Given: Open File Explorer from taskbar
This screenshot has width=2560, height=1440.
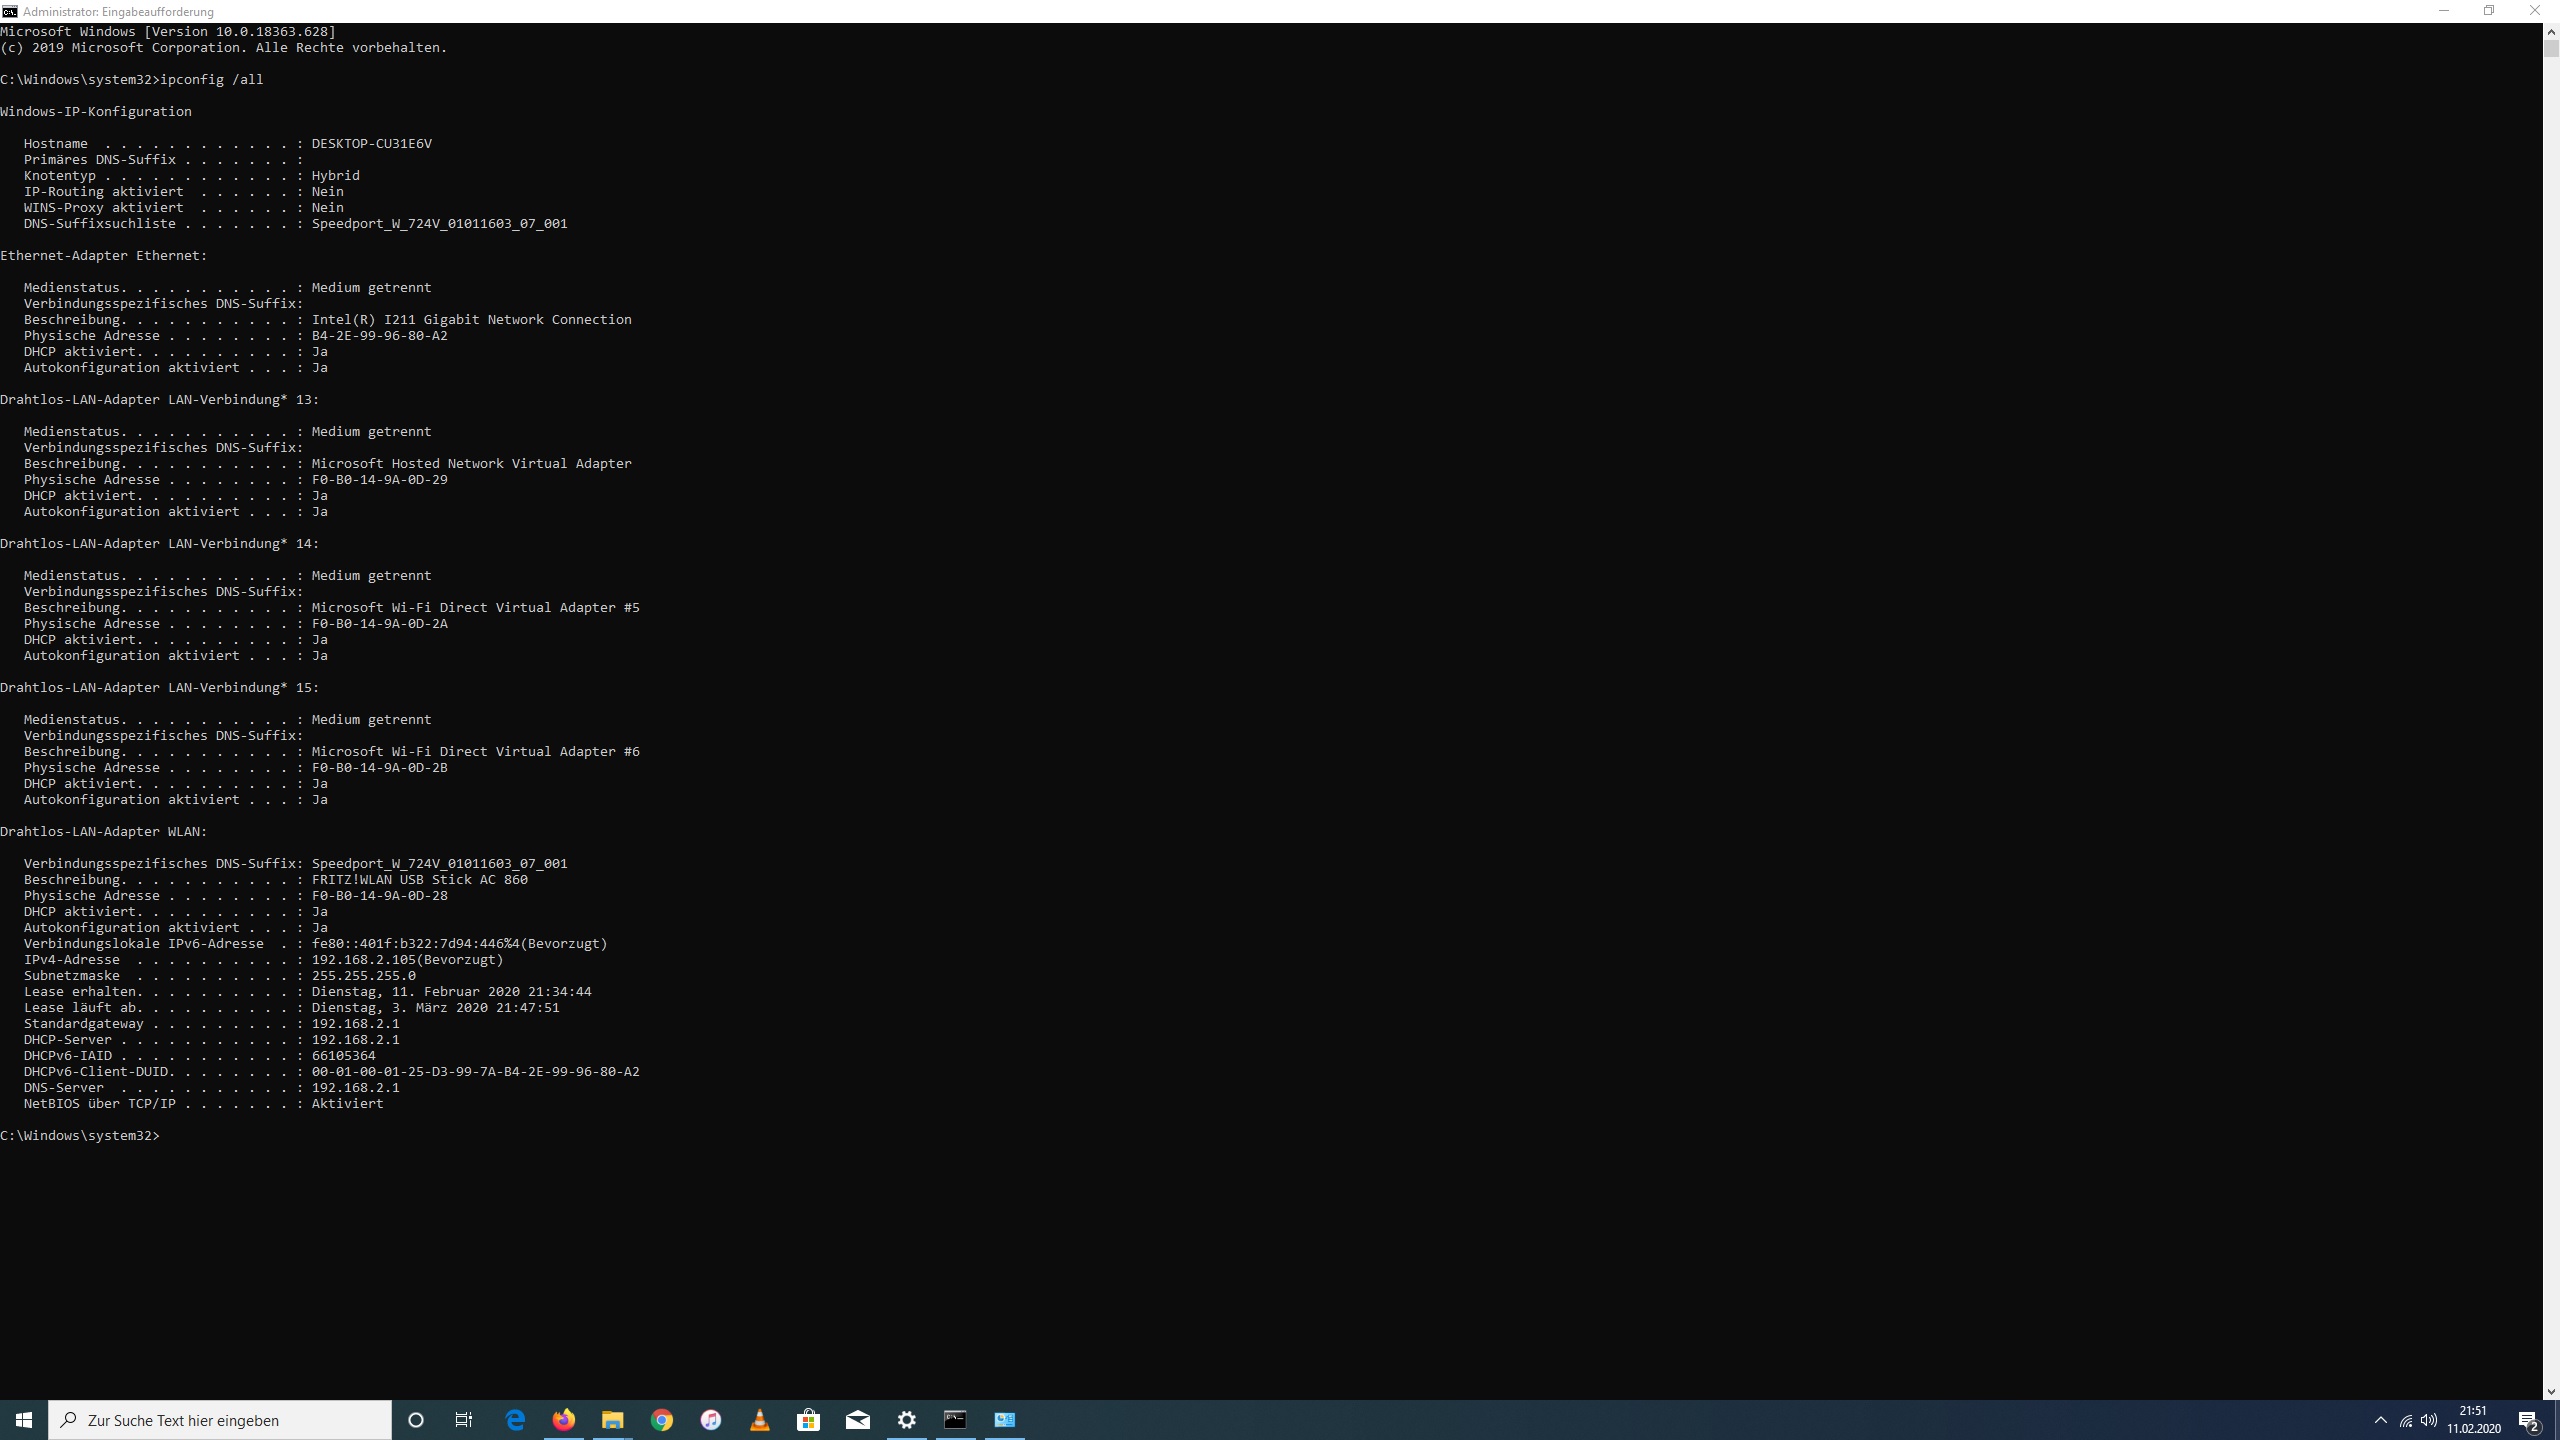Looking at the screenshot, I should click(613, 1420).
